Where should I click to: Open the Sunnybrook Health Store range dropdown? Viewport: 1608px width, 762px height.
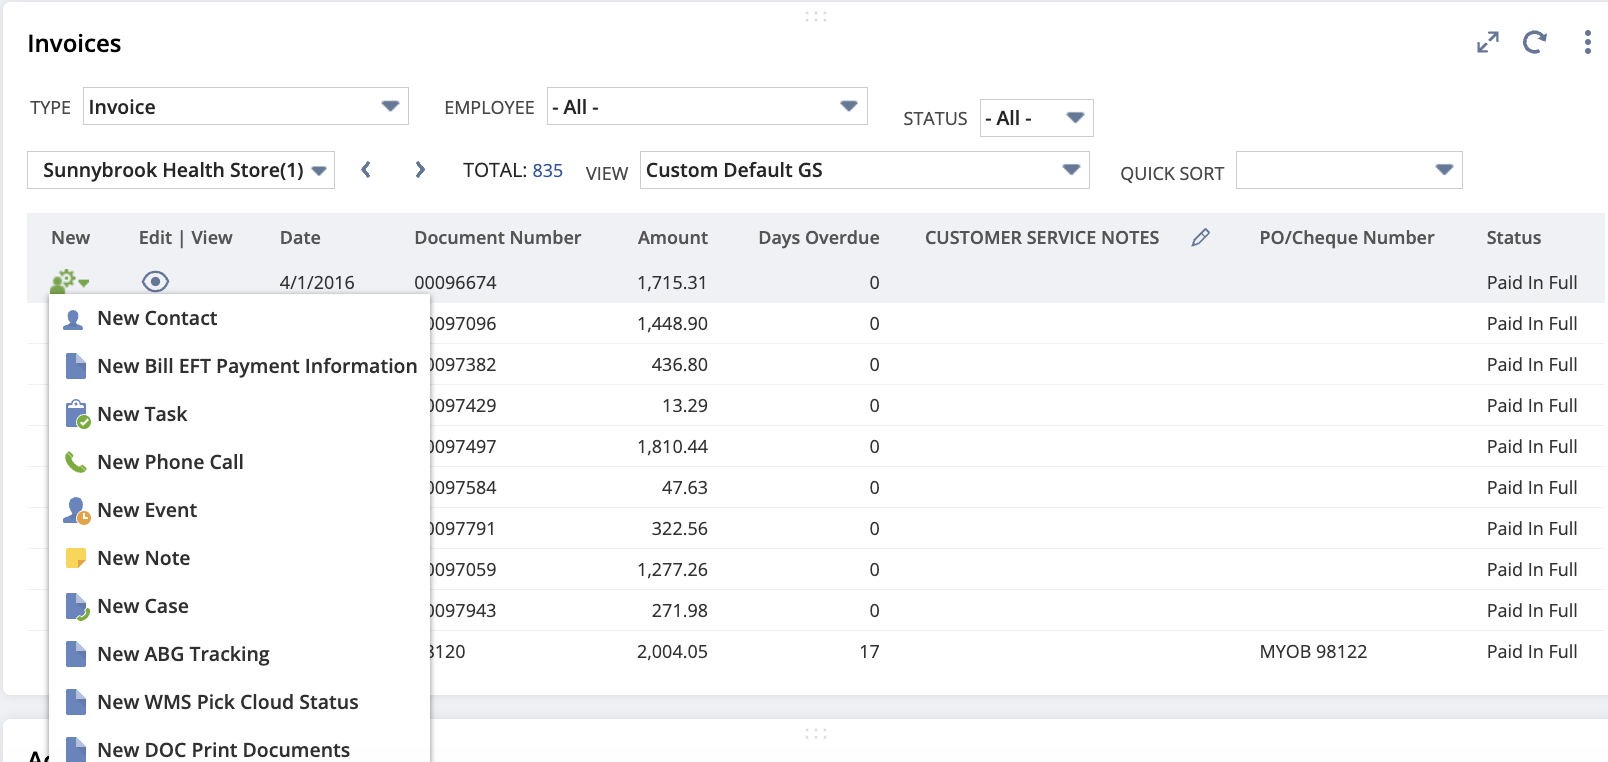click(x=181, y=170)
